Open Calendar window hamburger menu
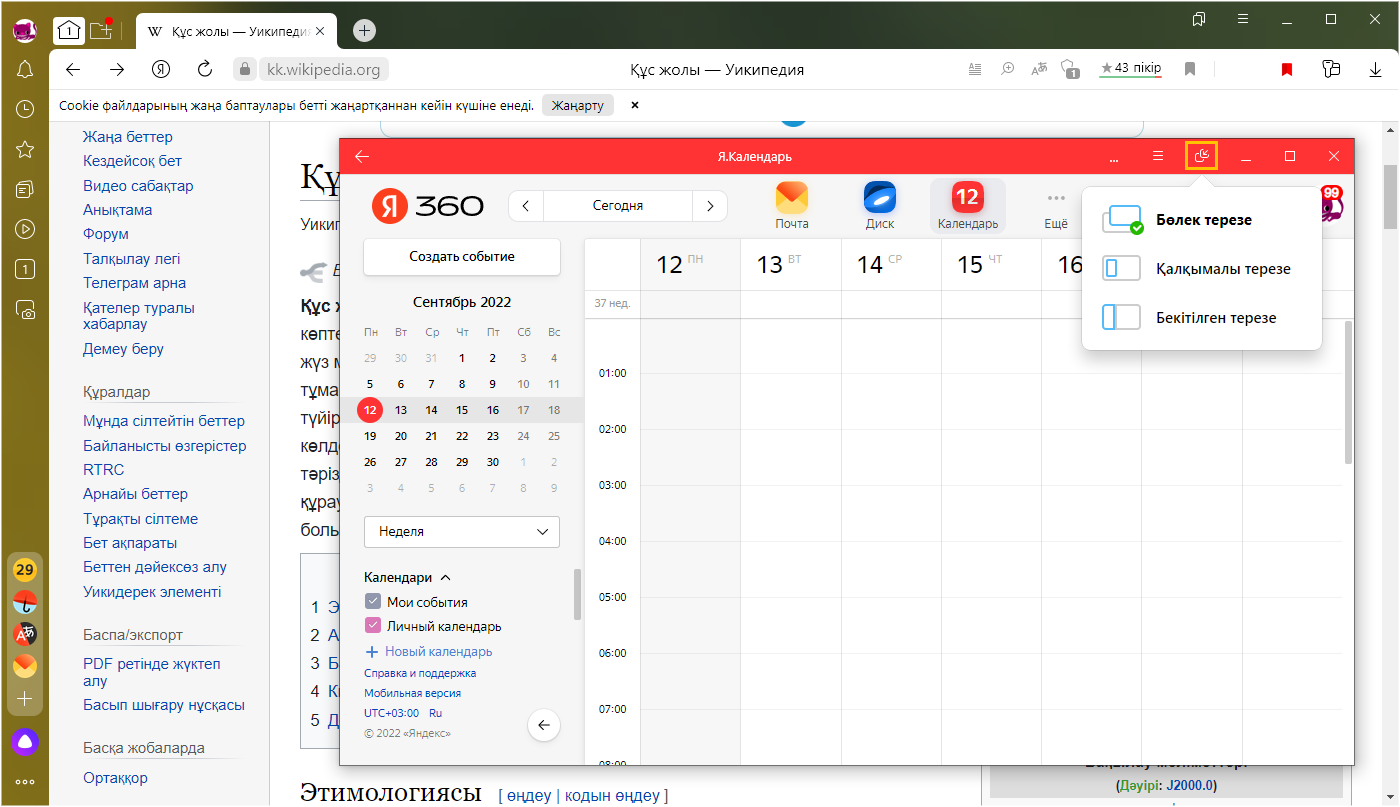 (1158, 156)
